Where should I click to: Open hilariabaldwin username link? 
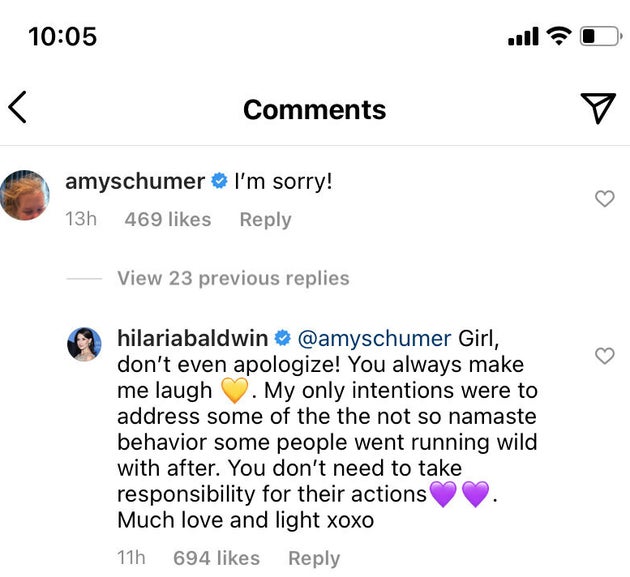(192, 338)
